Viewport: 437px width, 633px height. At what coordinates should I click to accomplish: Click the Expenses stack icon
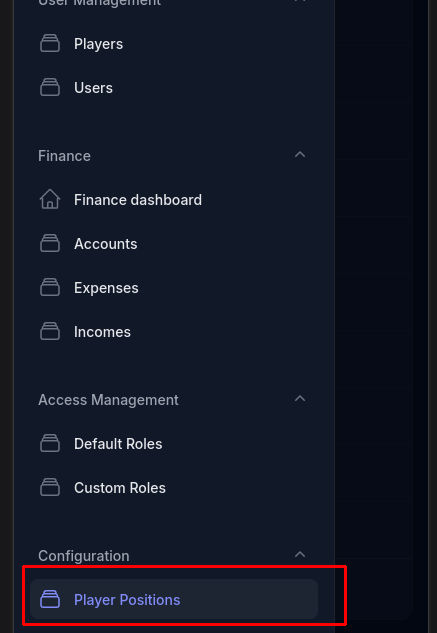click(50, 288)
